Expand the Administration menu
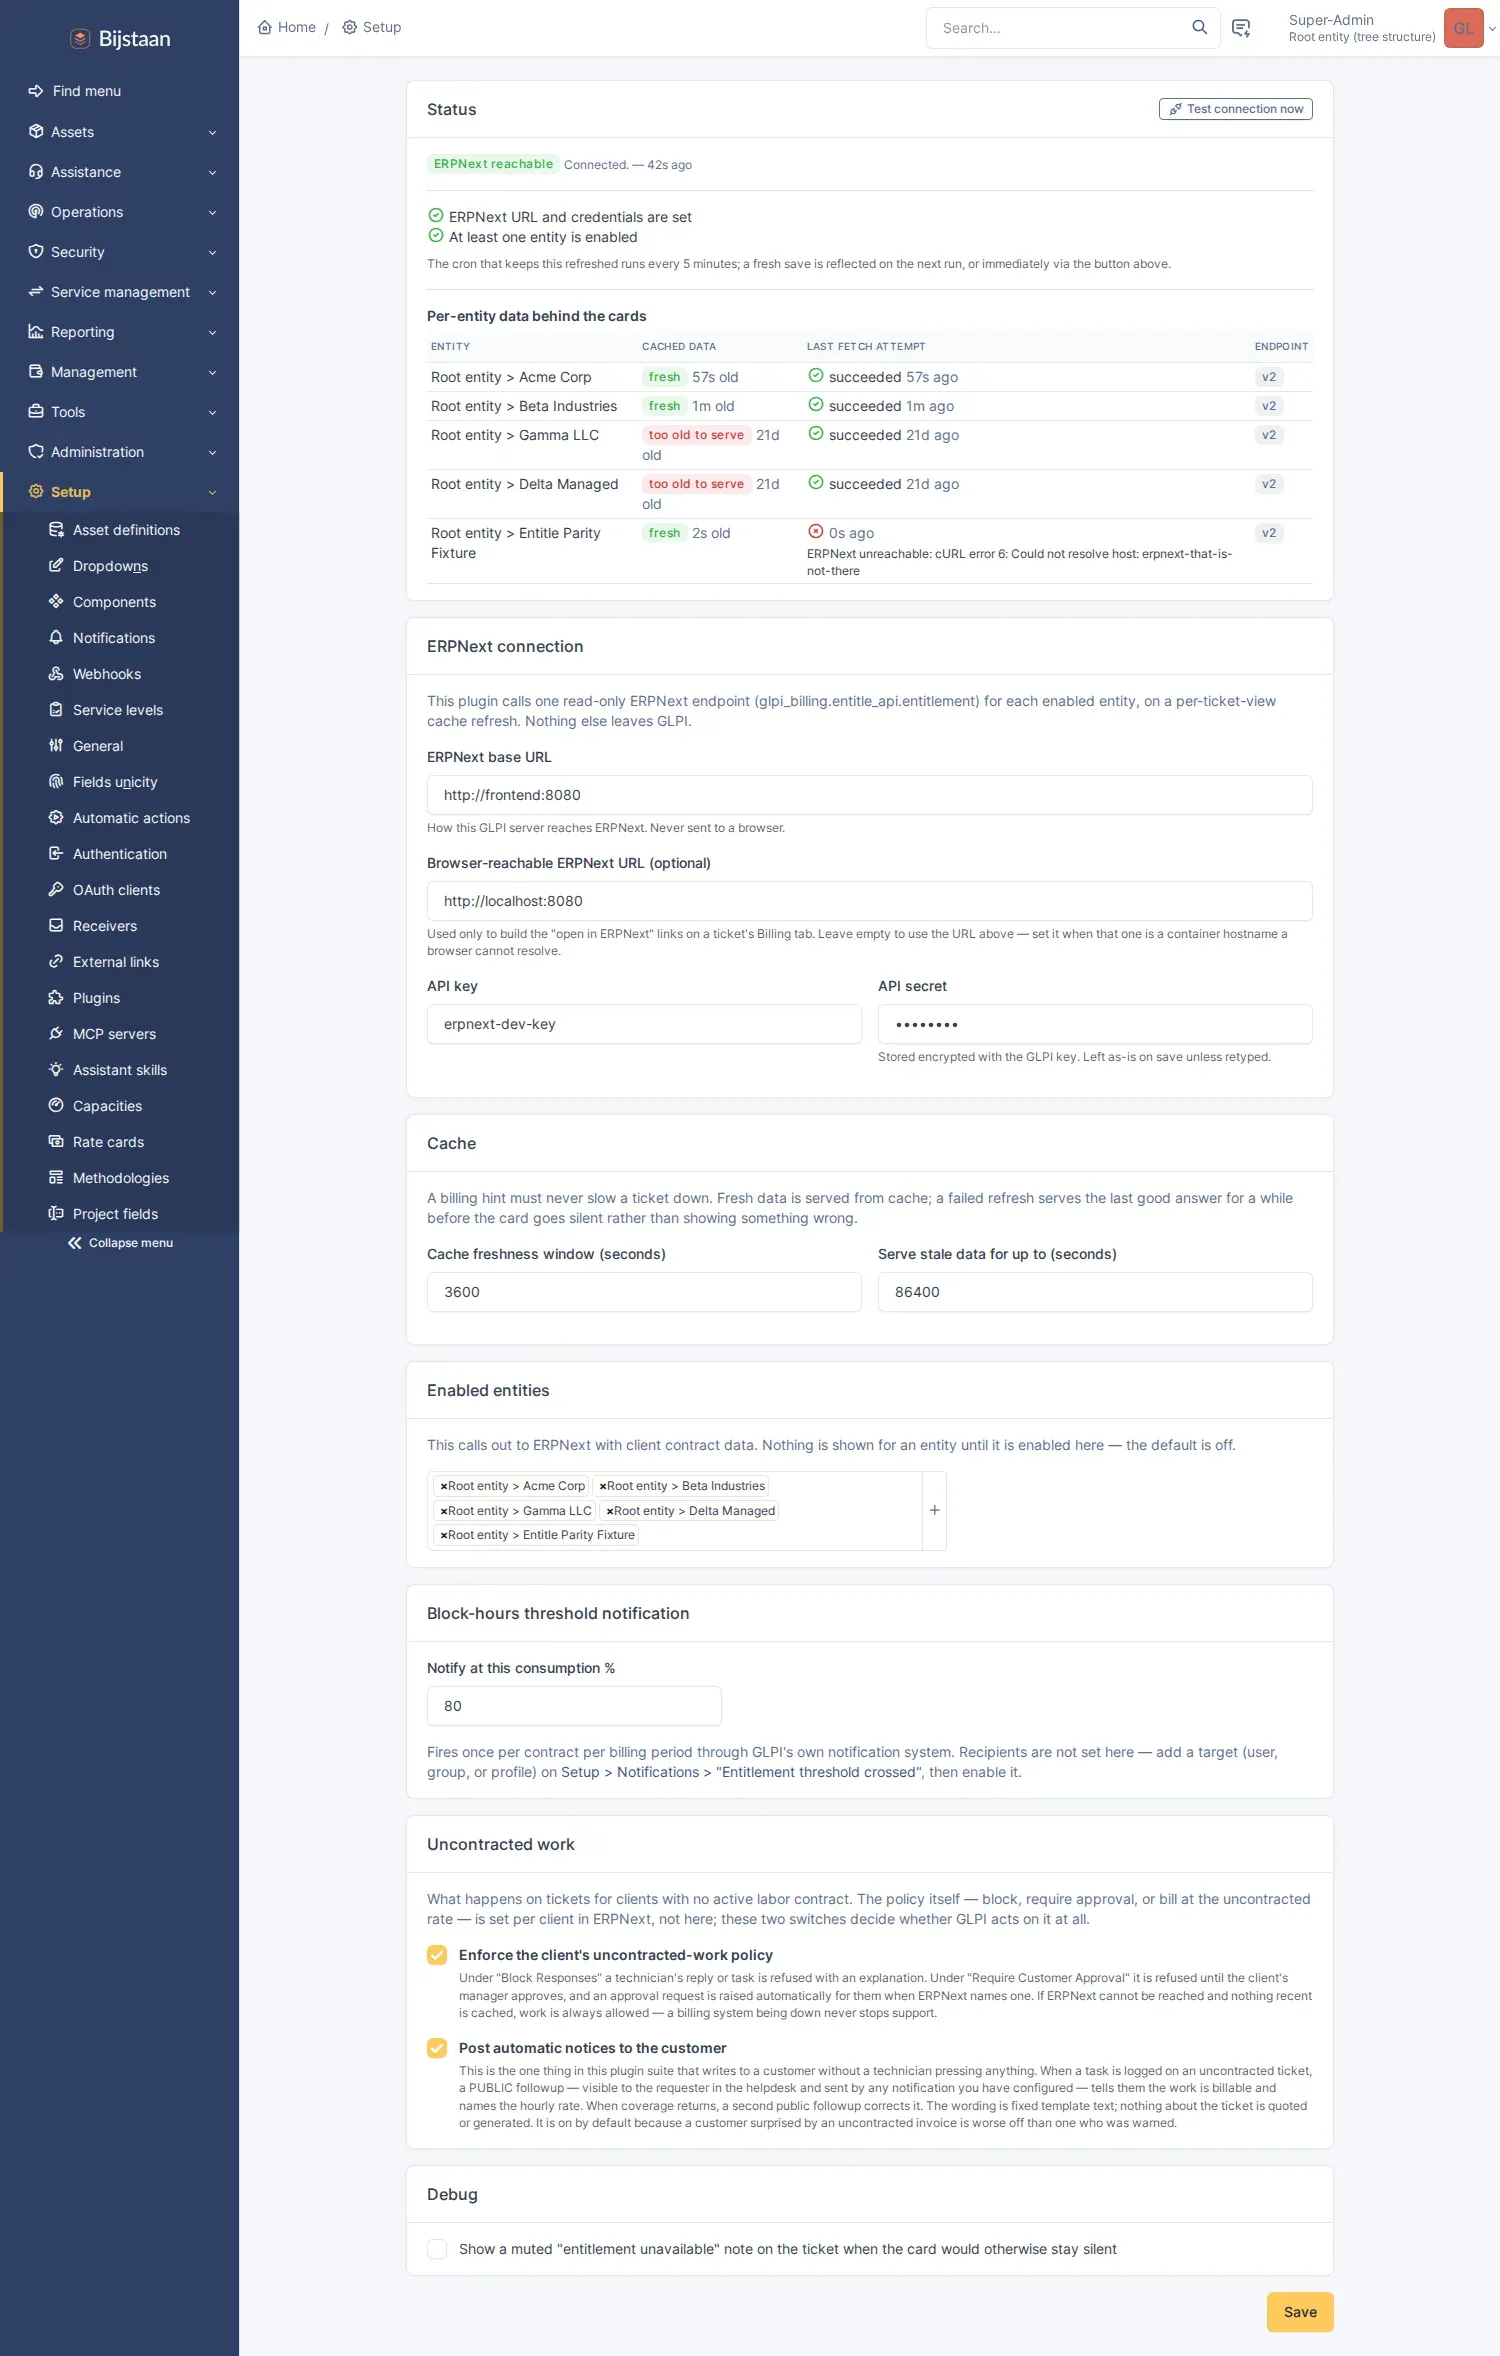 tap(120, 452)
